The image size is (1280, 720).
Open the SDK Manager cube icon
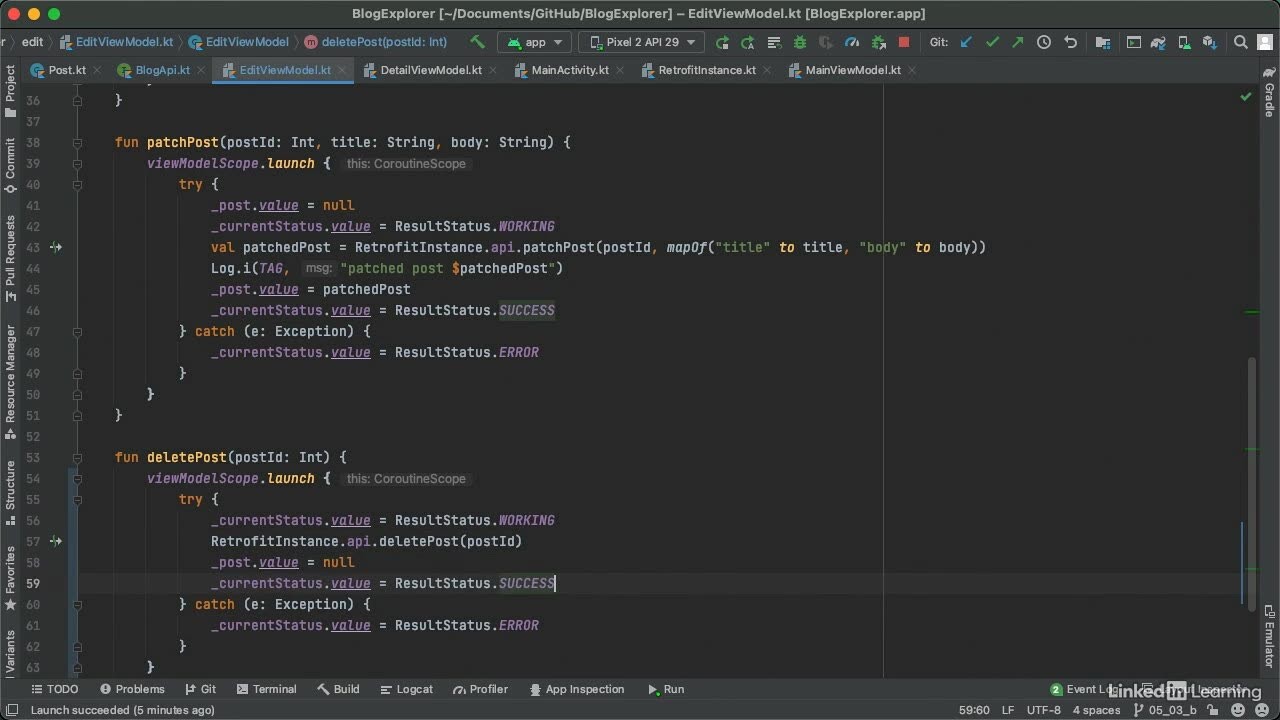coord(1210,42)
